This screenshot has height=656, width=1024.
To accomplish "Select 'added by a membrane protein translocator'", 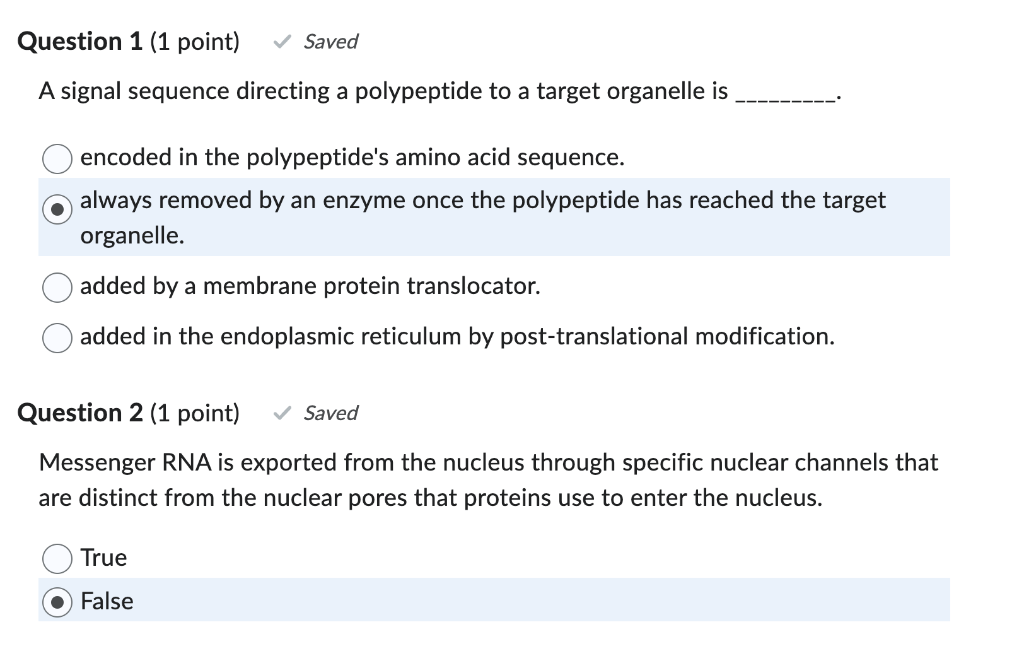I will coord(56,287).
